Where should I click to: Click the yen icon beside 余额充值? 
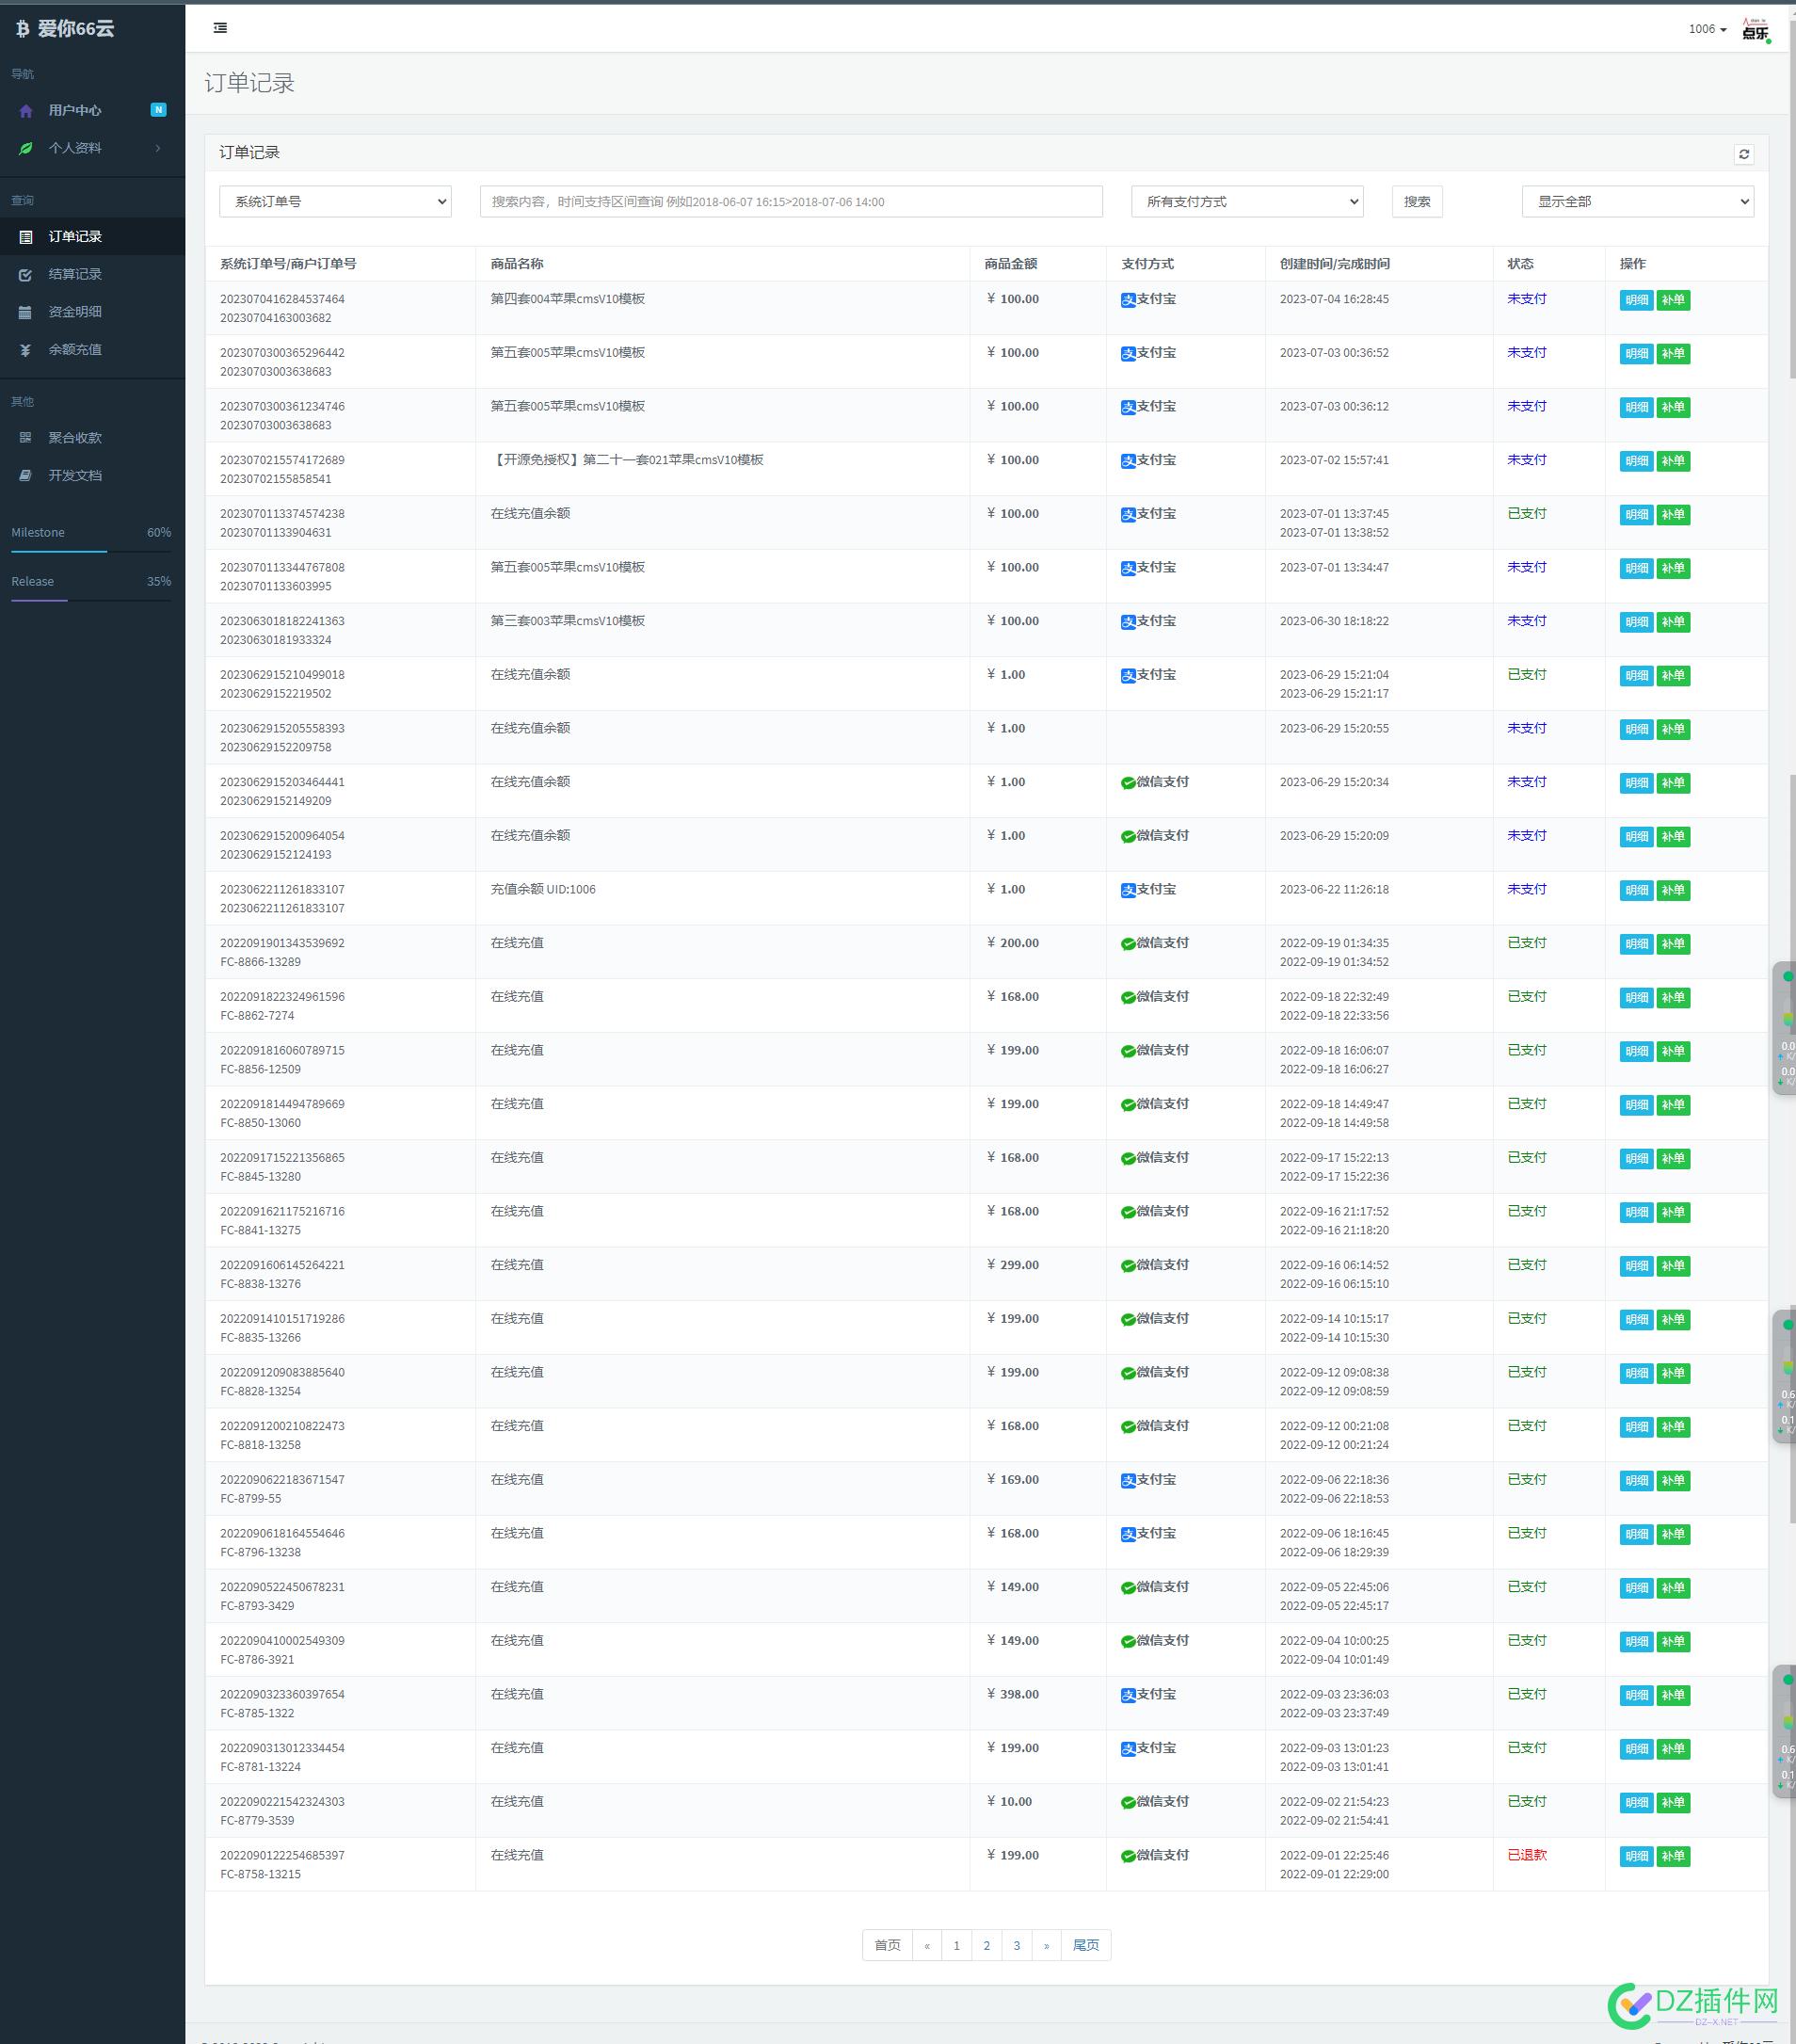coord(26,350)
